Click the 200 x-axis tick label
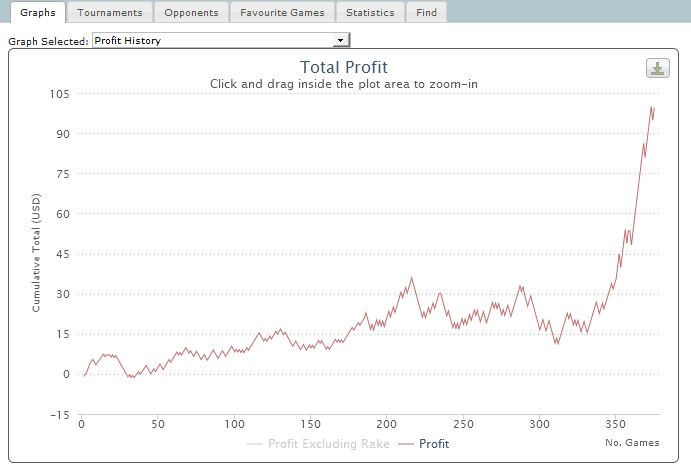 point(386,424)
